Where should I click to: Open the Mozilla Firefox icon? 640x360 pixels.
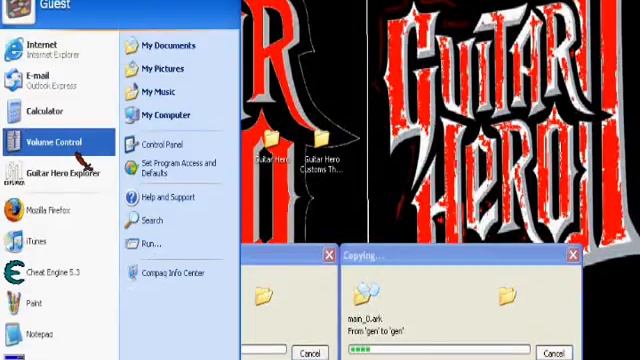(13, 210)
